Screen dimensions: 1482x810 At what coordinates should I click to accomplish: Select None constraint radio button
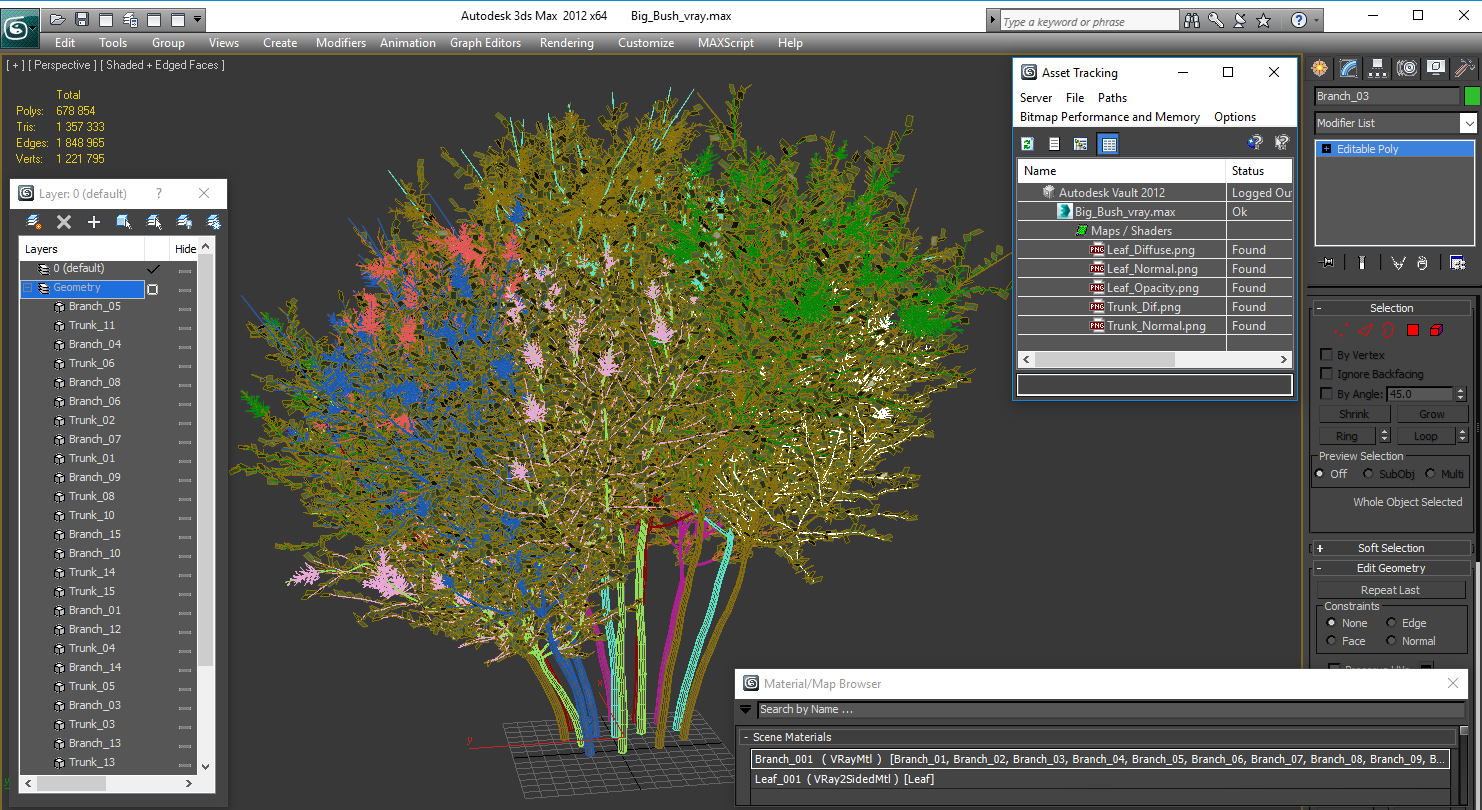point(1331,623)
